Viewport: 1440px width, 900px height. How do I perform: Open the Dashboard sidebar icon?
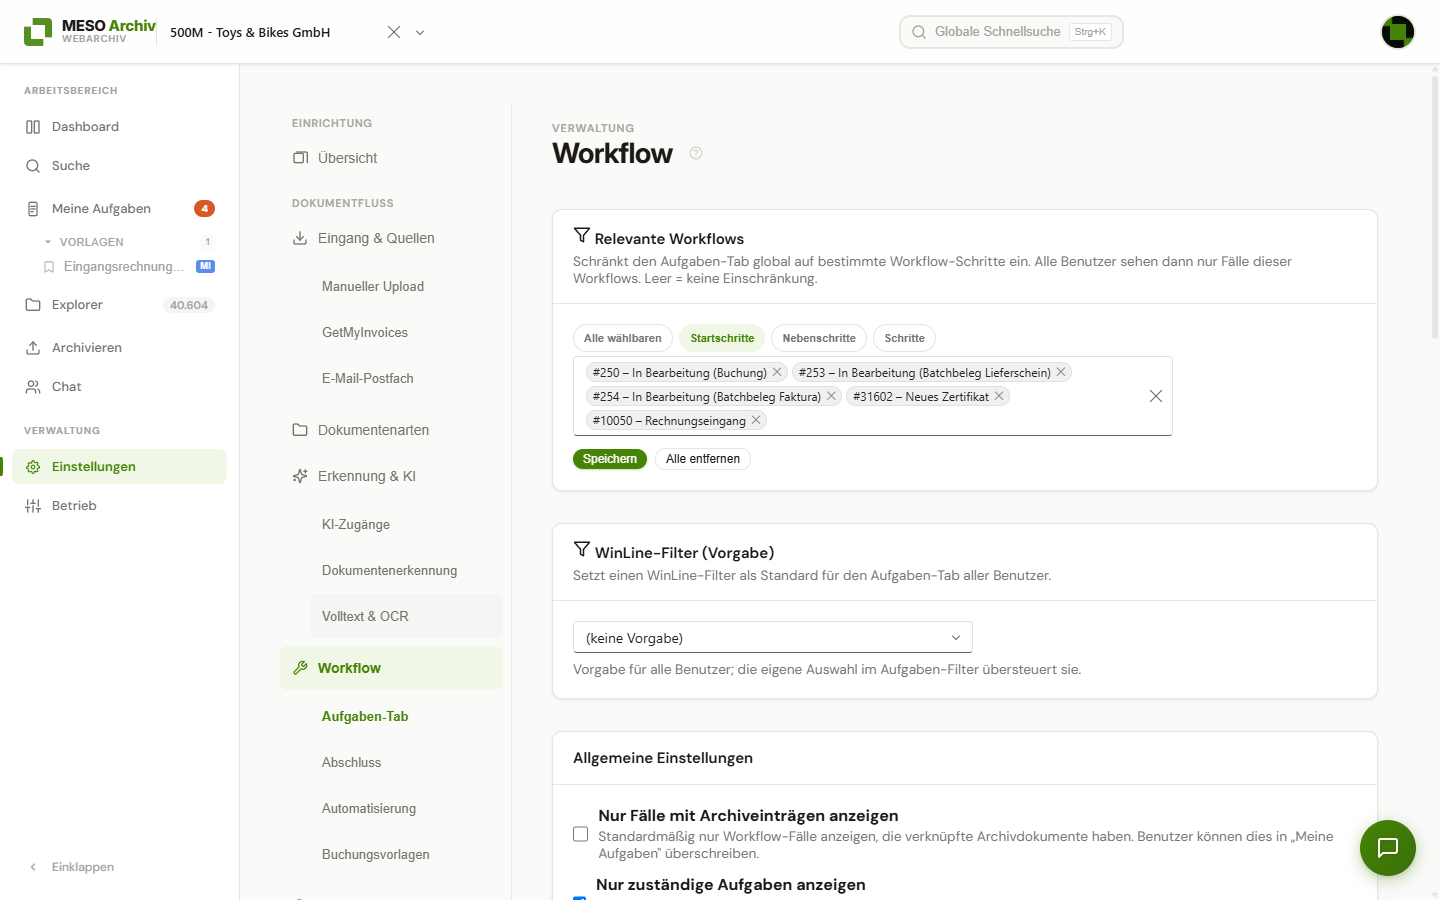coord(33,127)
